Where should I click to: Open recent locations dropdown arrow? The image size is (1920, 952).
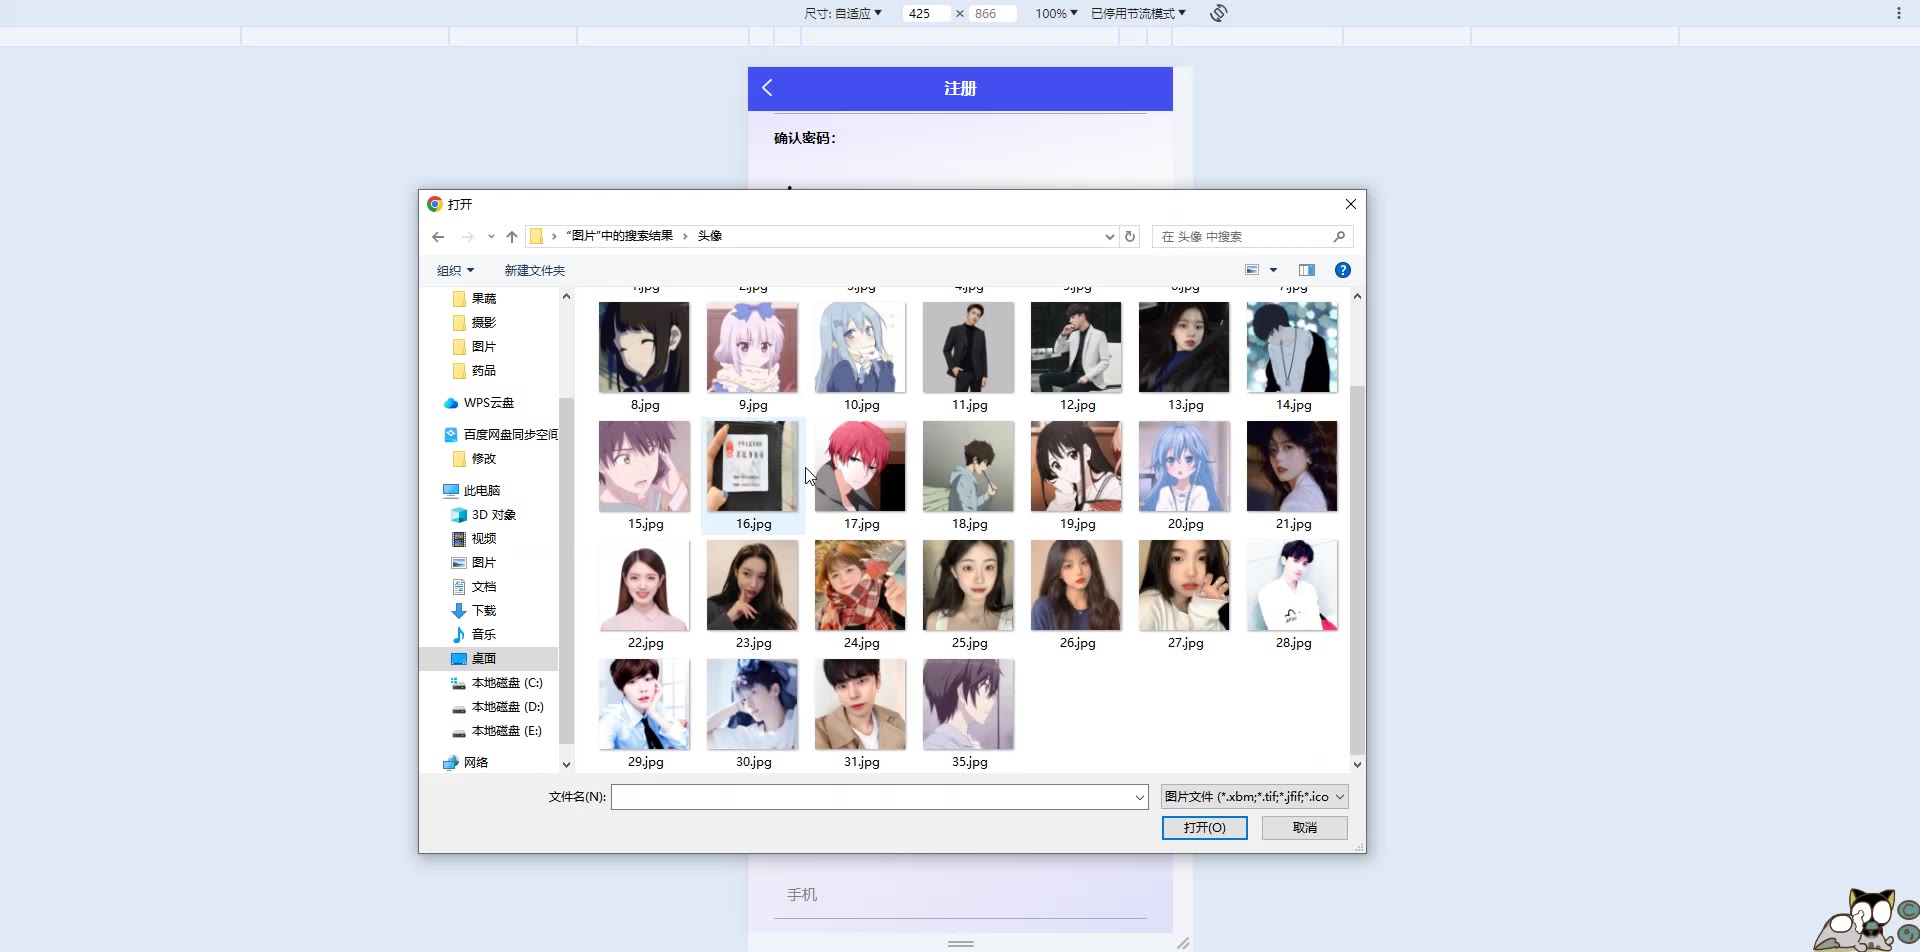pyautogui.click(x=491, y=237)
